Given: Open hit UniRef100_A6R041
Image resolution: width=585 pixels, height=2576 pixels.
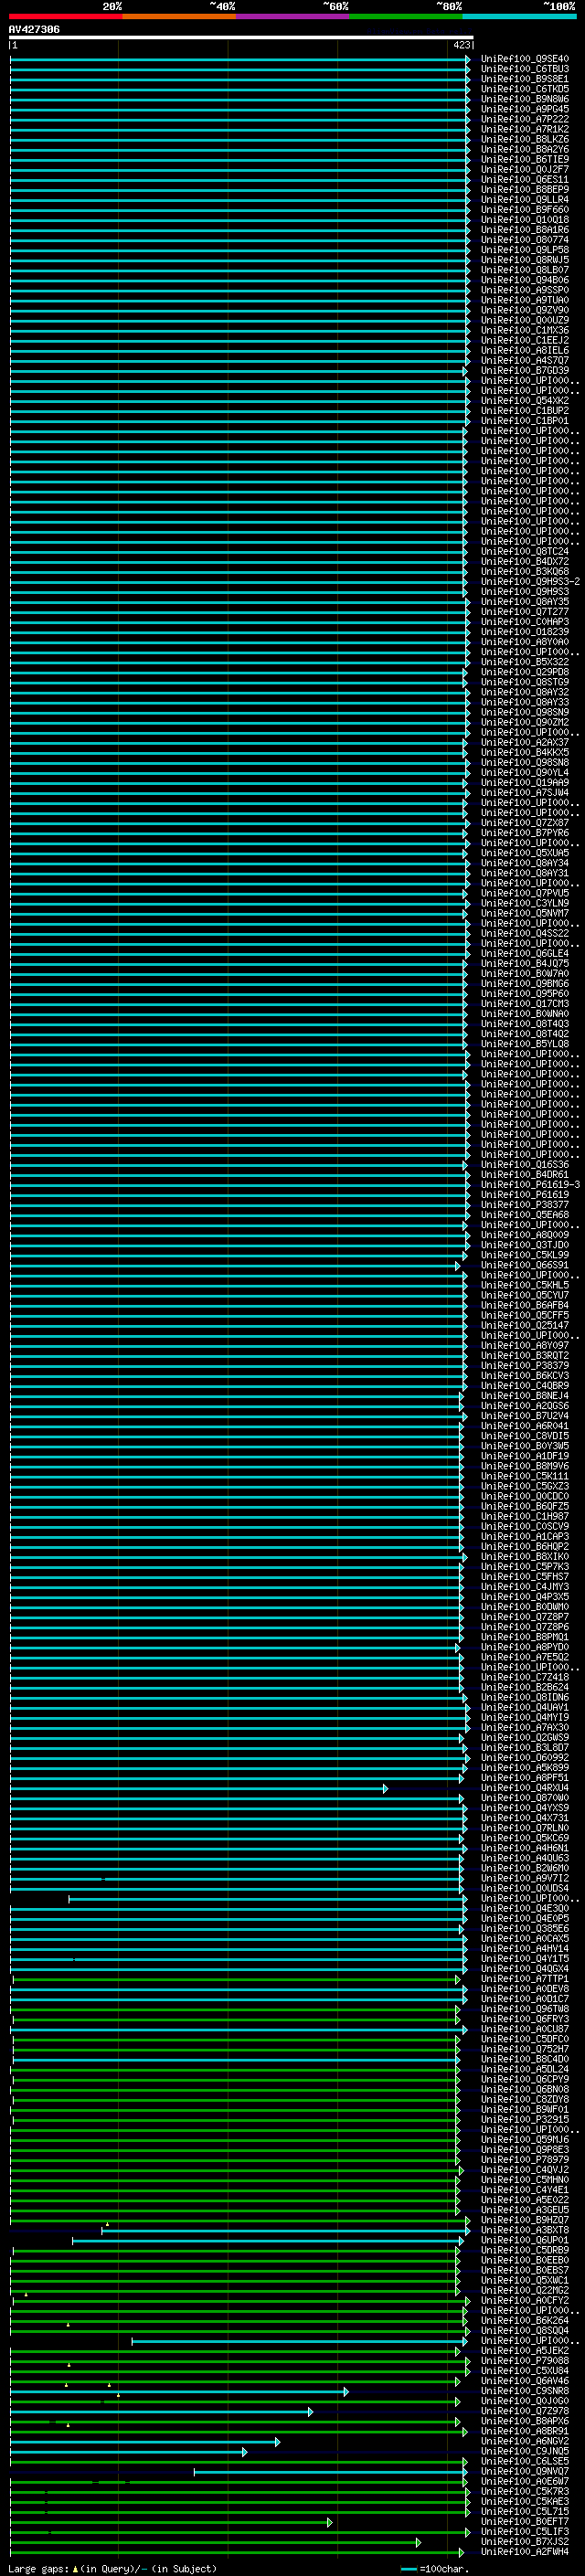Looking at the screenshot, I should click(525, 1426).
